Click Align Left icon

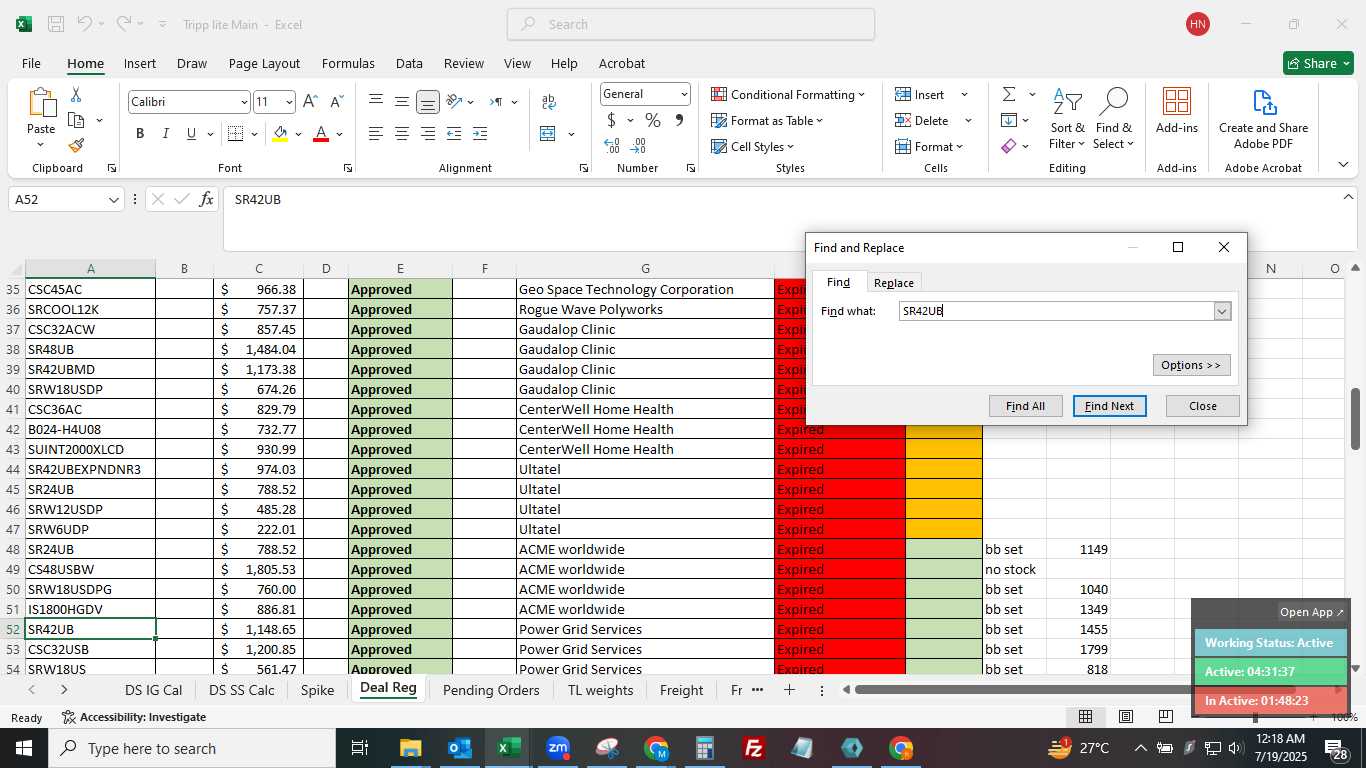(x=376, y=134)
